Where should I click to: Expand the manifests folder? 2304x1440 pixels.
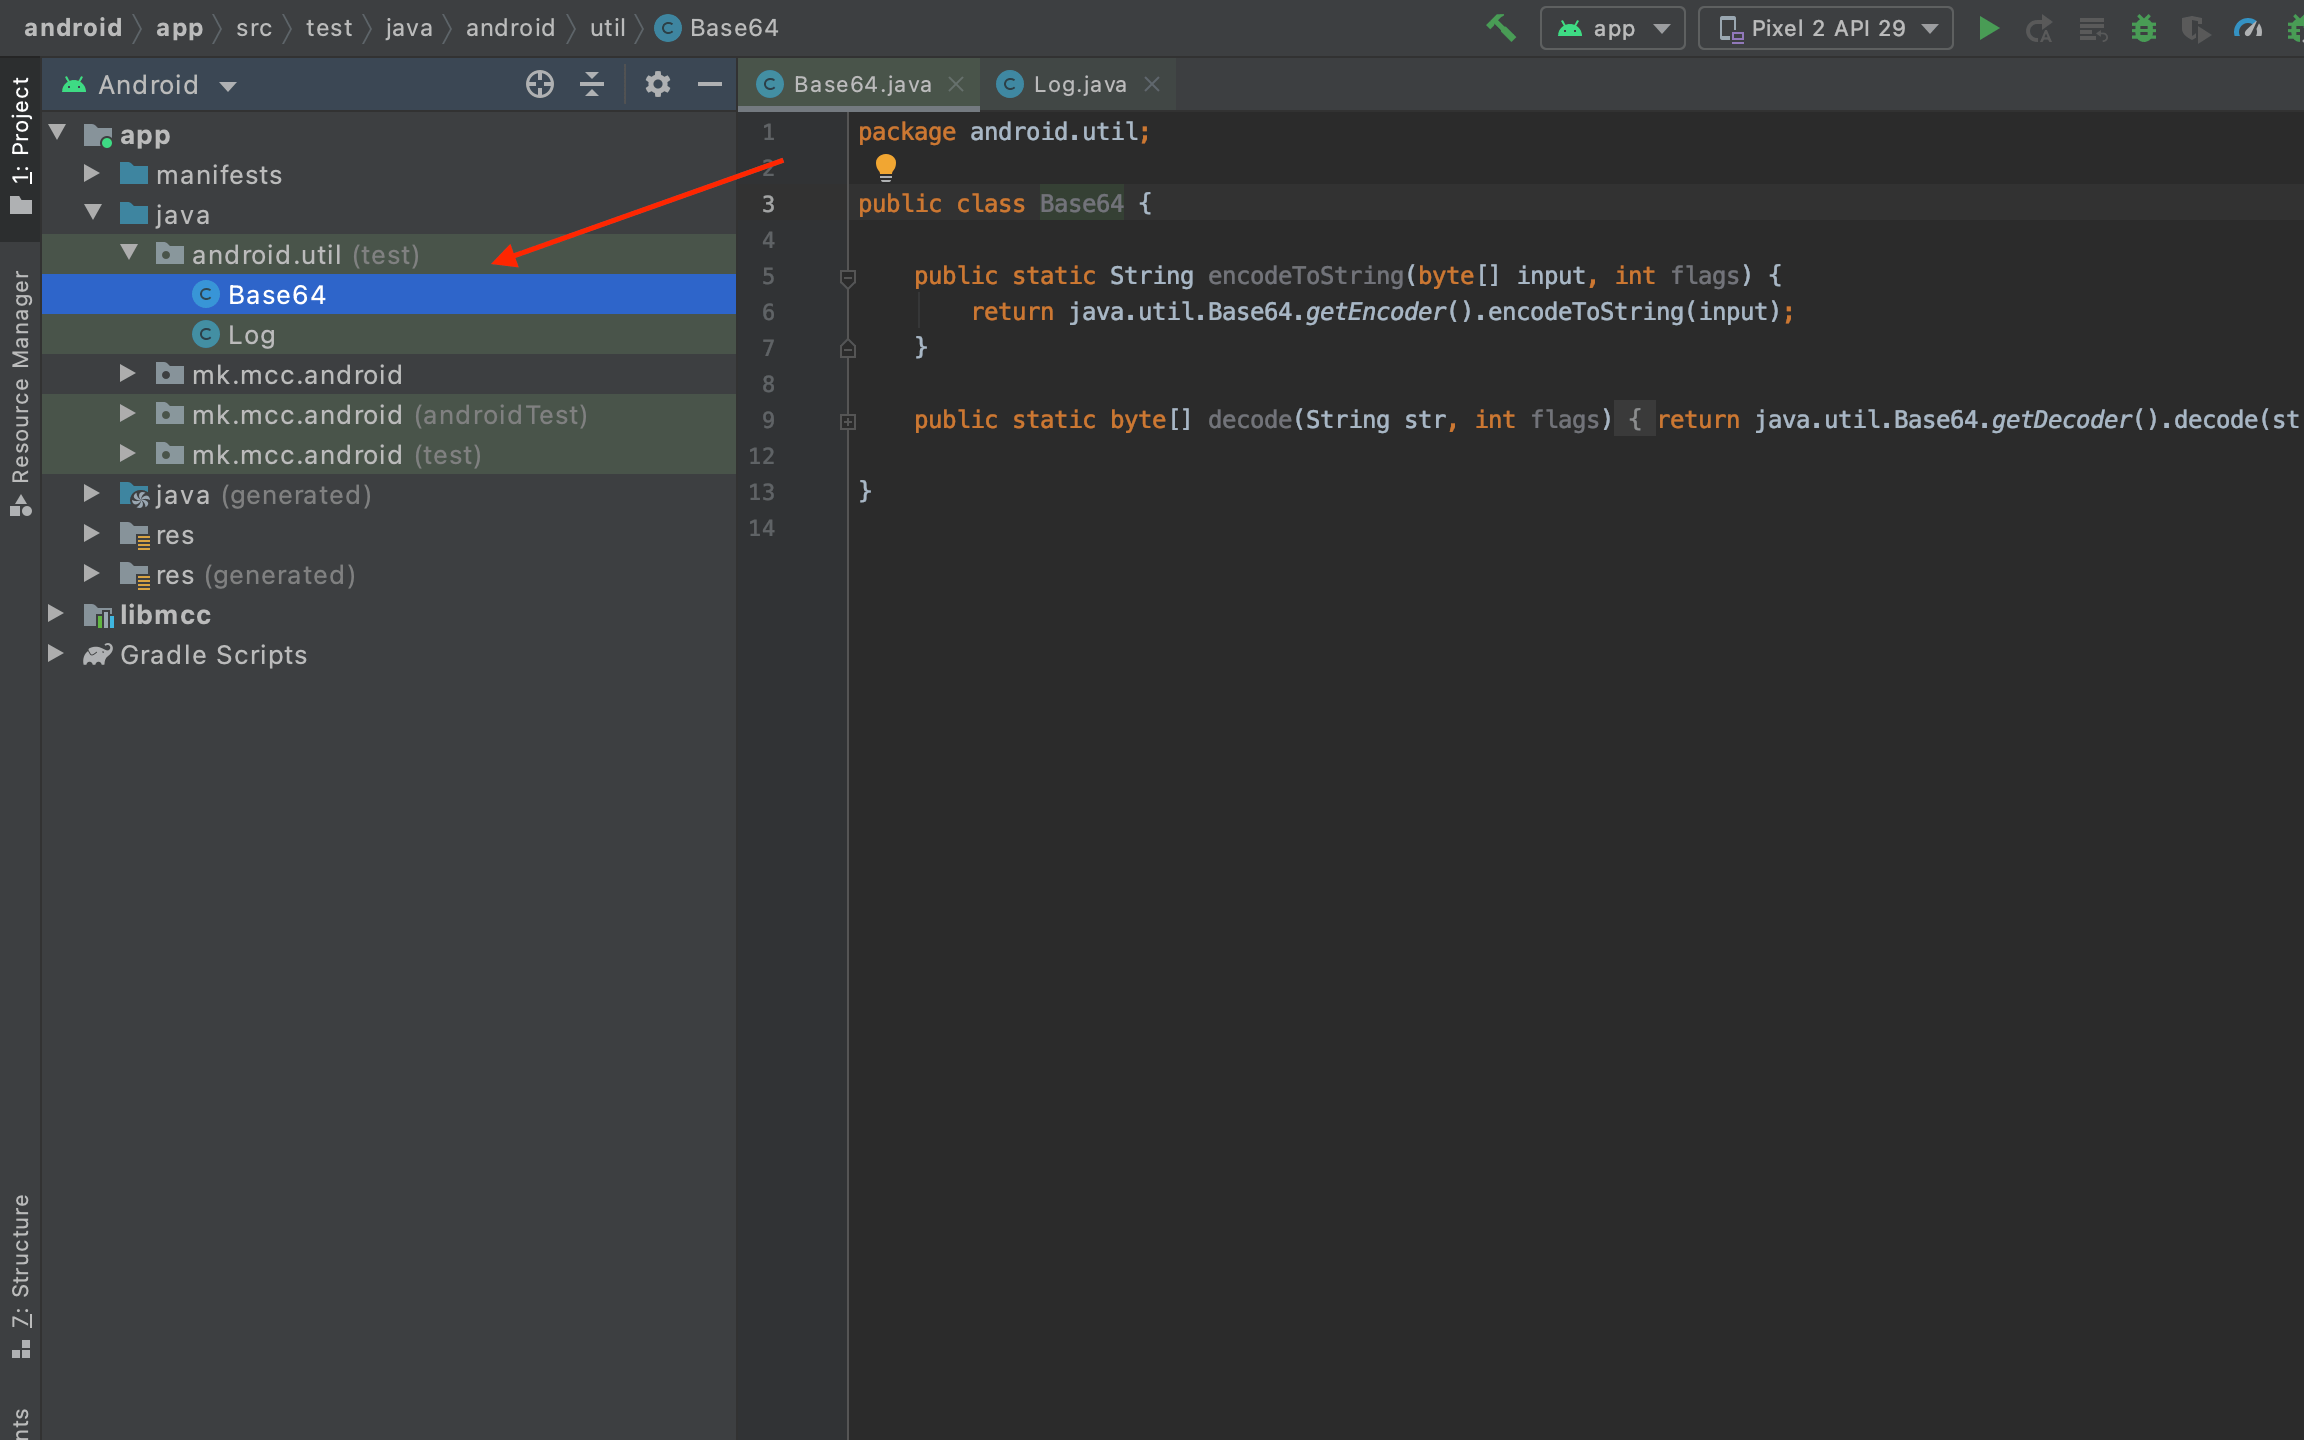(x=92, y=174)
